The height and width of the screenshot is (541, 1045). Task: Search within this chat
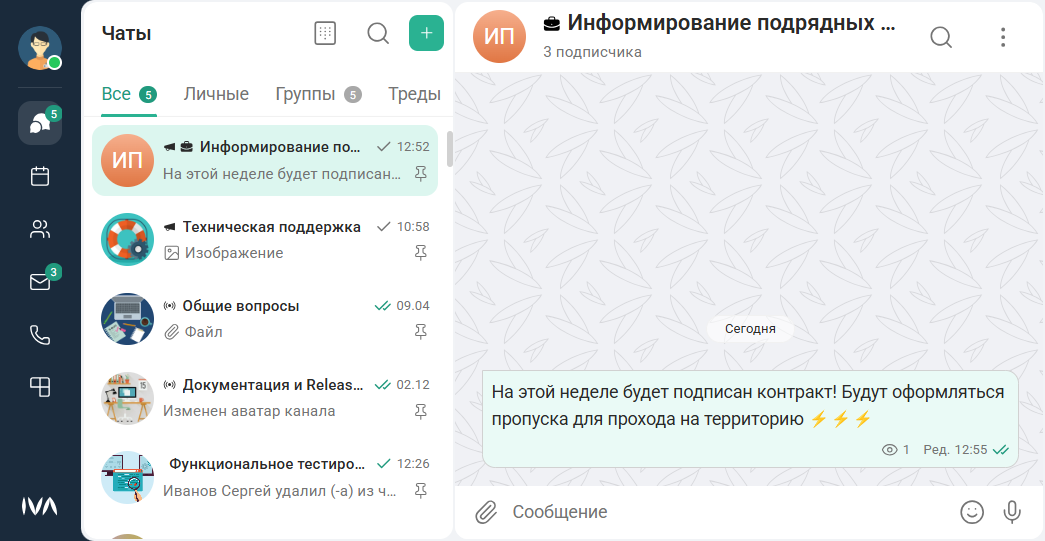[940, 37]
